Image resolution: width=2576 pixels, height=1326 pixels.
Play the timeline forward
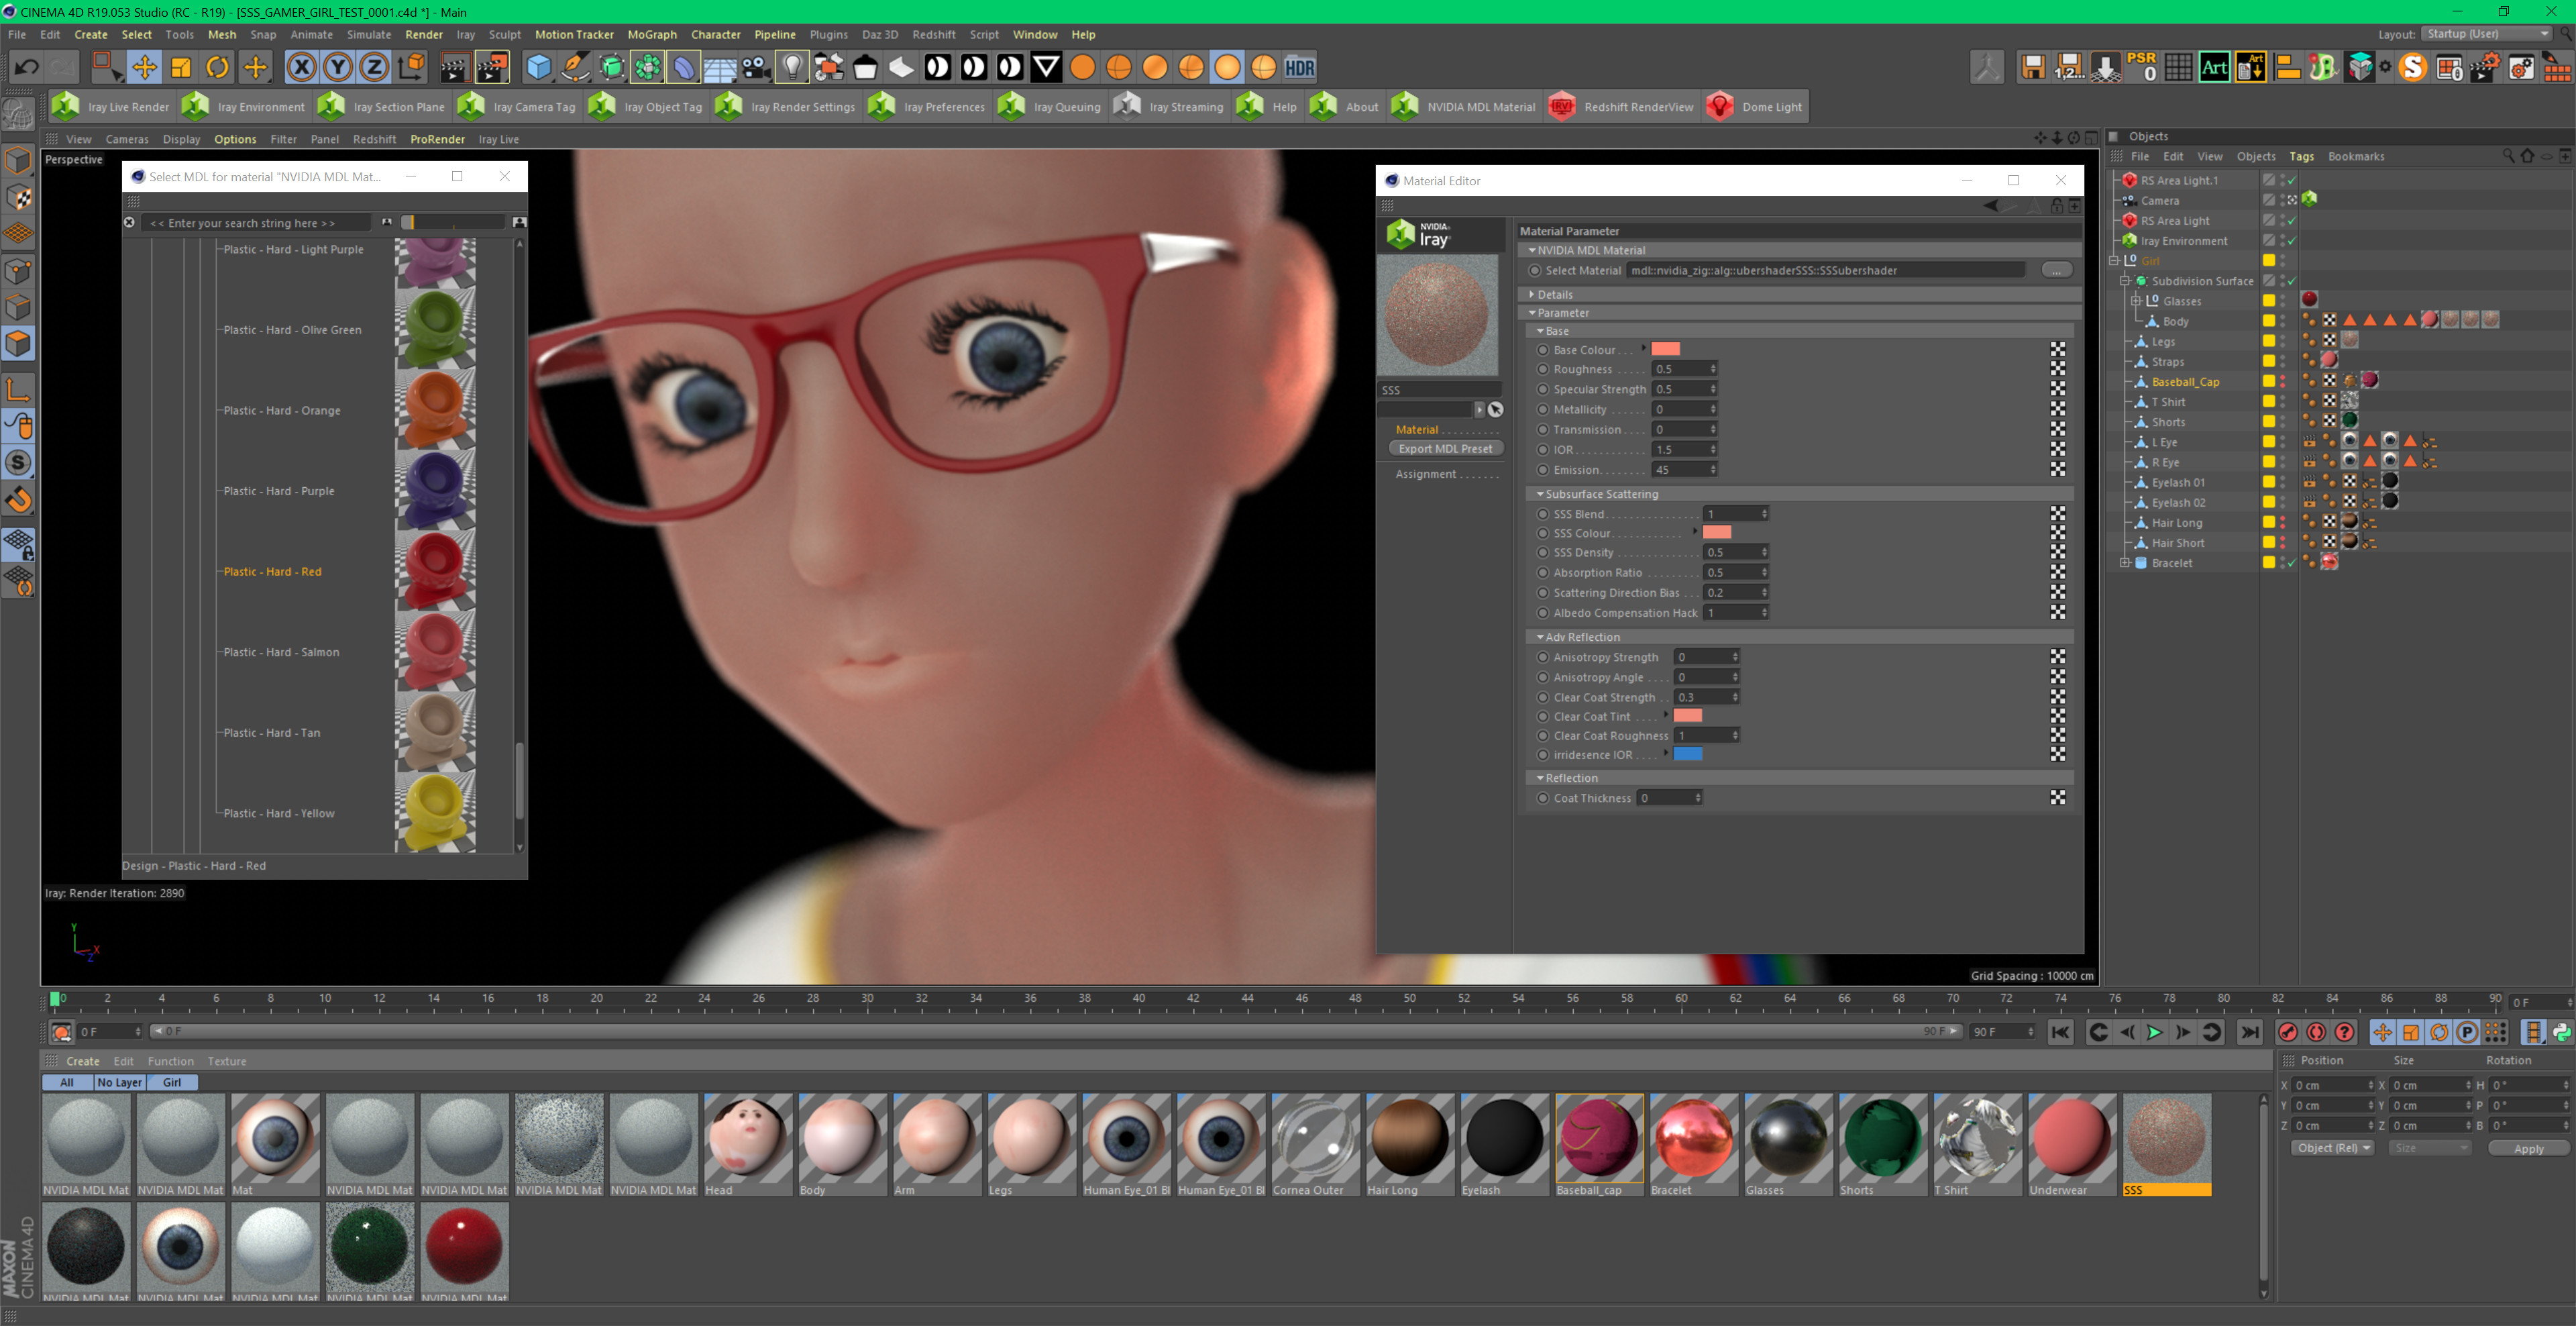(x=2155, y=1032)
